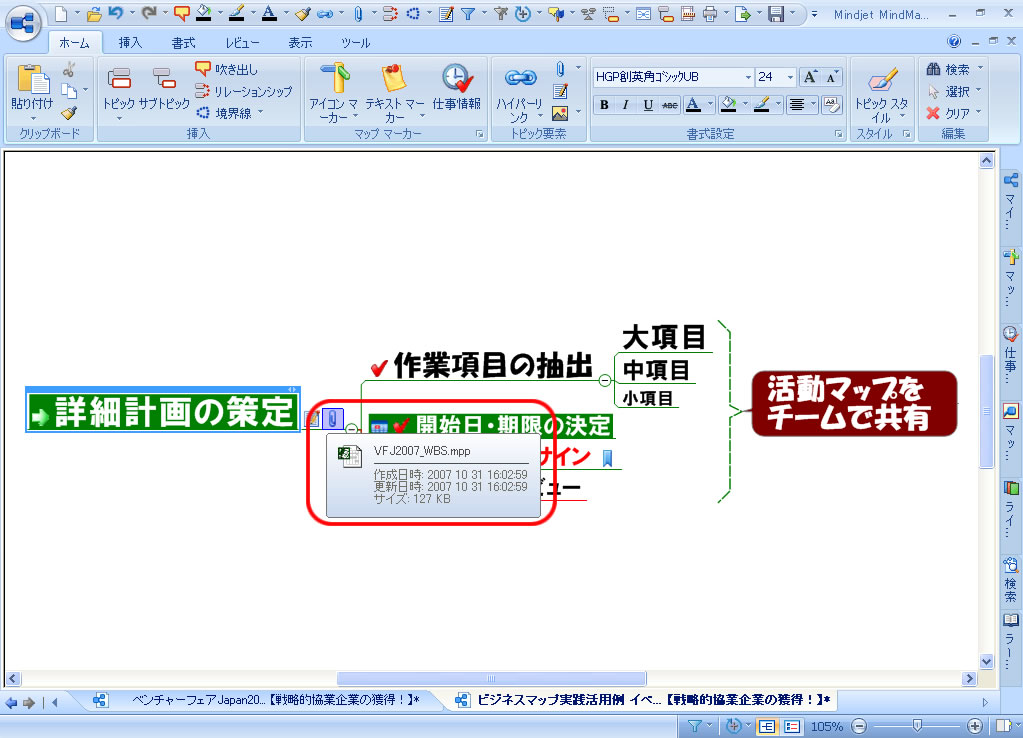
Task: Click the paperclip attachment icon on 詳細計画の策定
Action: [334, 418]
